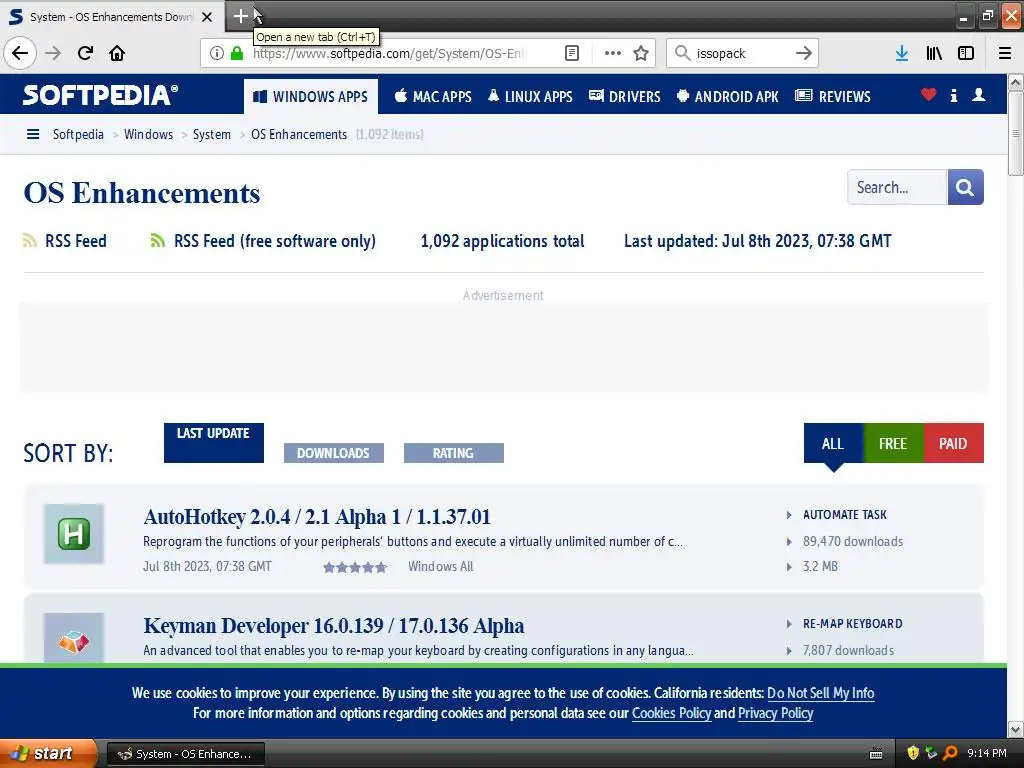
Task: Open the page actions three-dot menu
Action: click(x=613, y=53)
